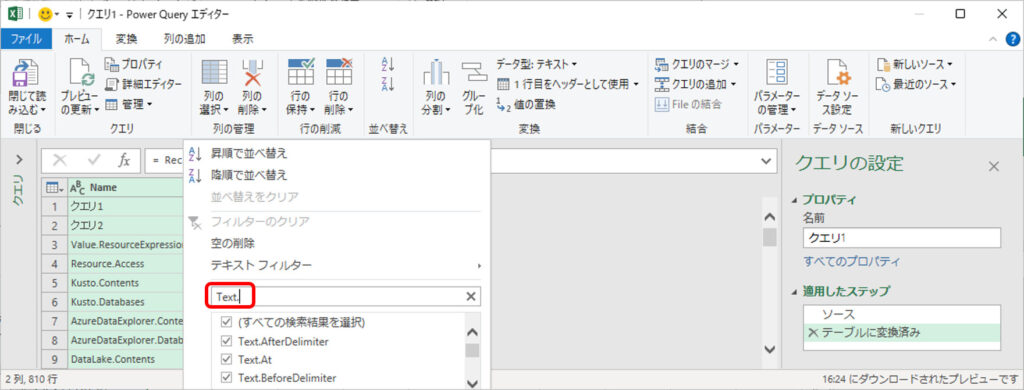Screen dimensions: 1024x390
Task: Sort descending using the Z-A ribbon icon
Action: point(388,84)
